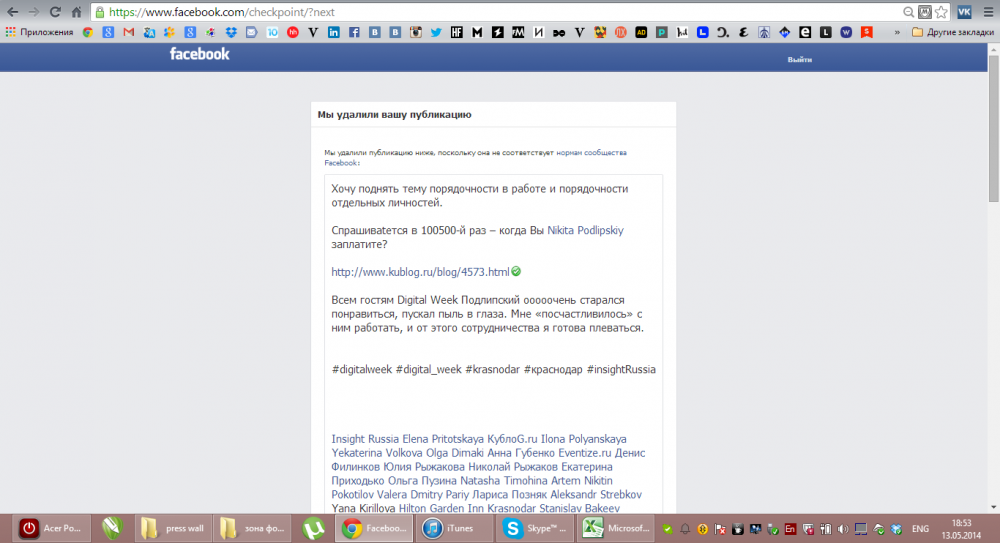The width and height of the screenshot is (1000, 543).
Task: Open the Olga Dimaki tagged link
Action: click(455, 453)
